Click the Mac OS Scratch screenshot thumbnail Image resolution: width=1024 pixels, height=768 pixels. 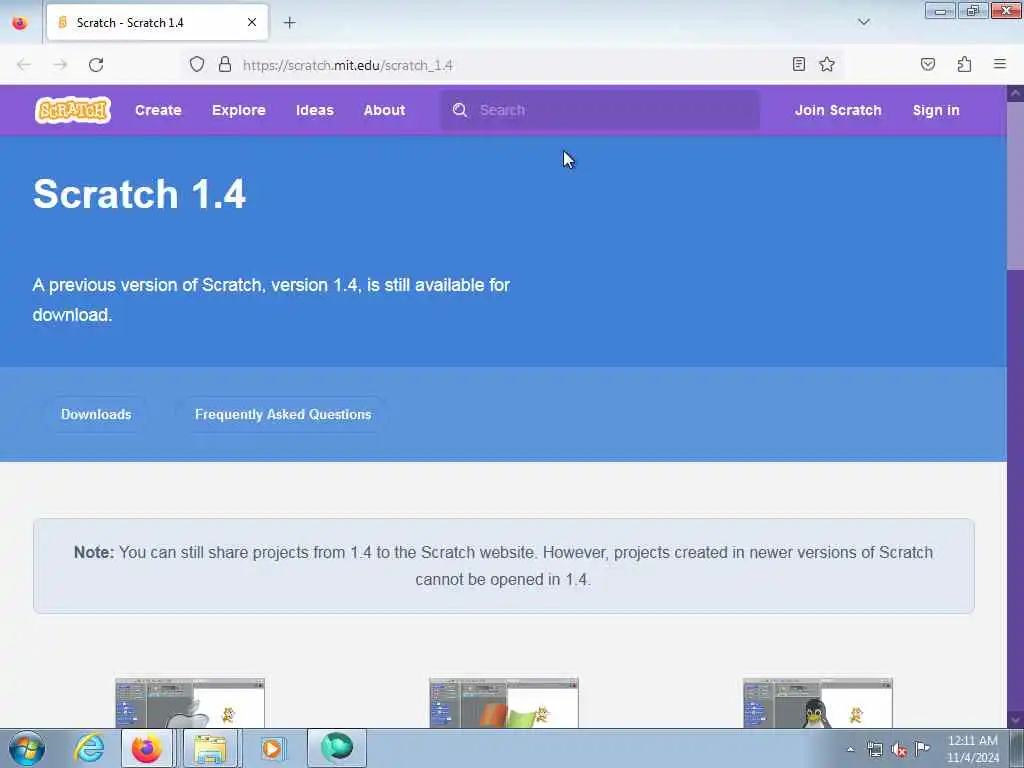pos(190,703)
